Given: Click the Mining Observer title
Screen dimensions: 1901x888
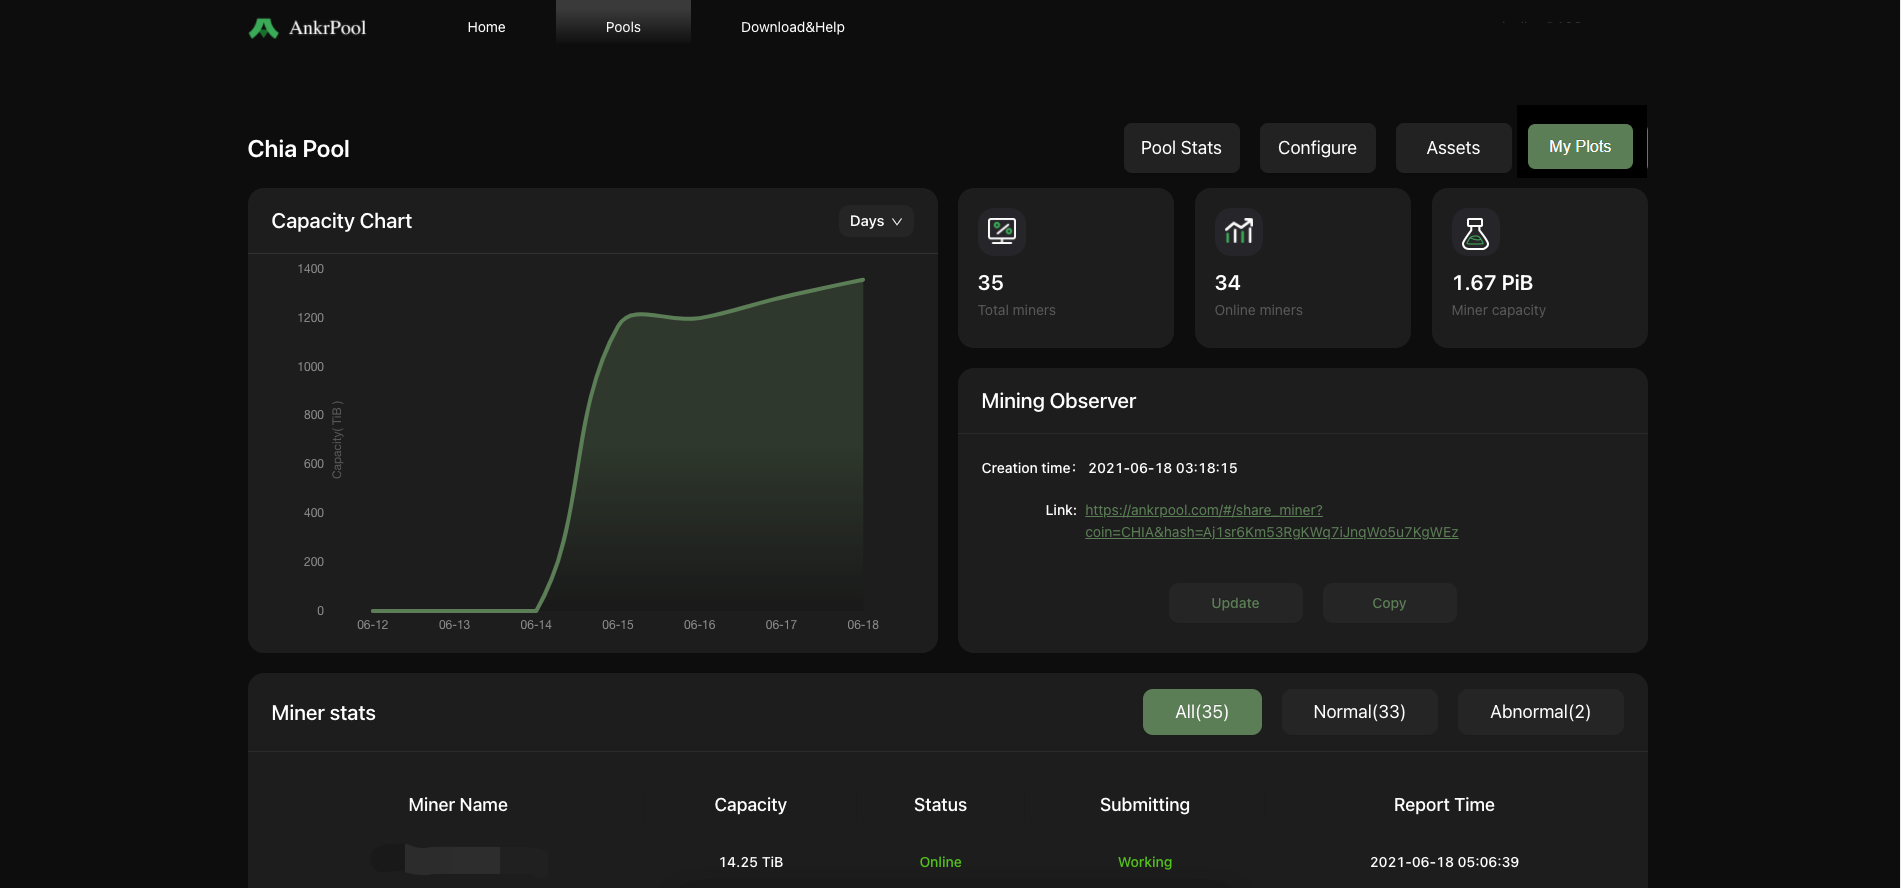Looking at the screenshot, I should click(x=1058, y=401).
